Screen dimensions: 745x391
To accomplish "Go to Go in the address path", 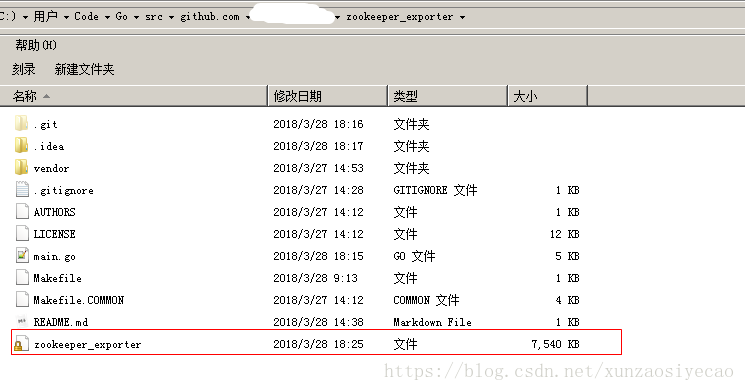I will click(x=122, y=17).
